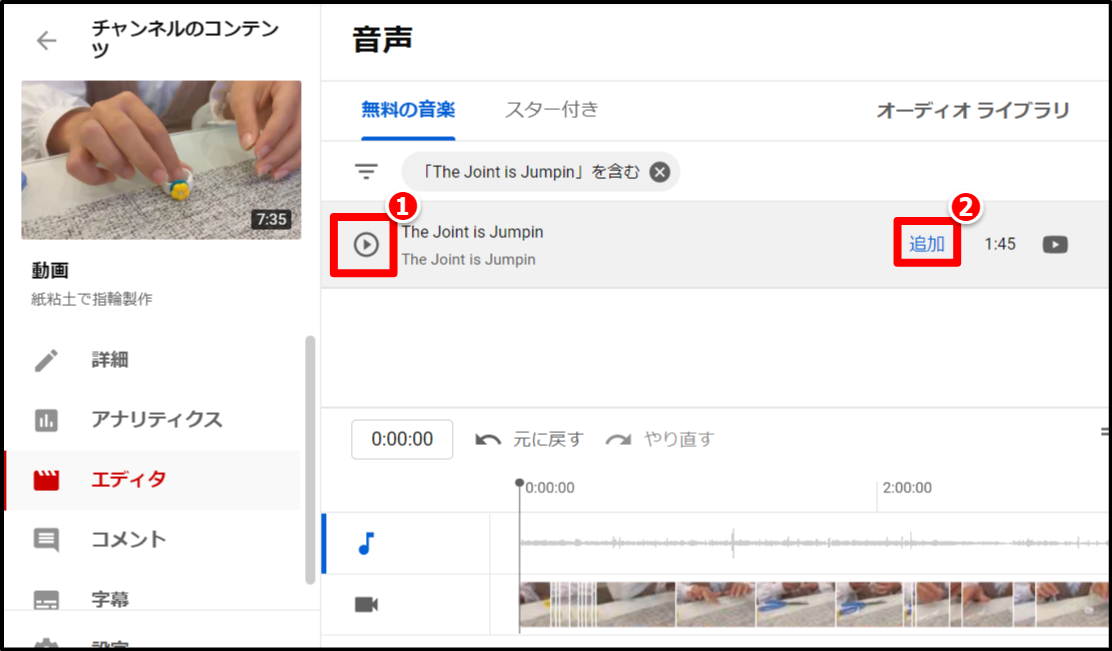Click the video frames strip in timeline
The height and width of the screenshot is (651, 1112).
pos(815,604)
